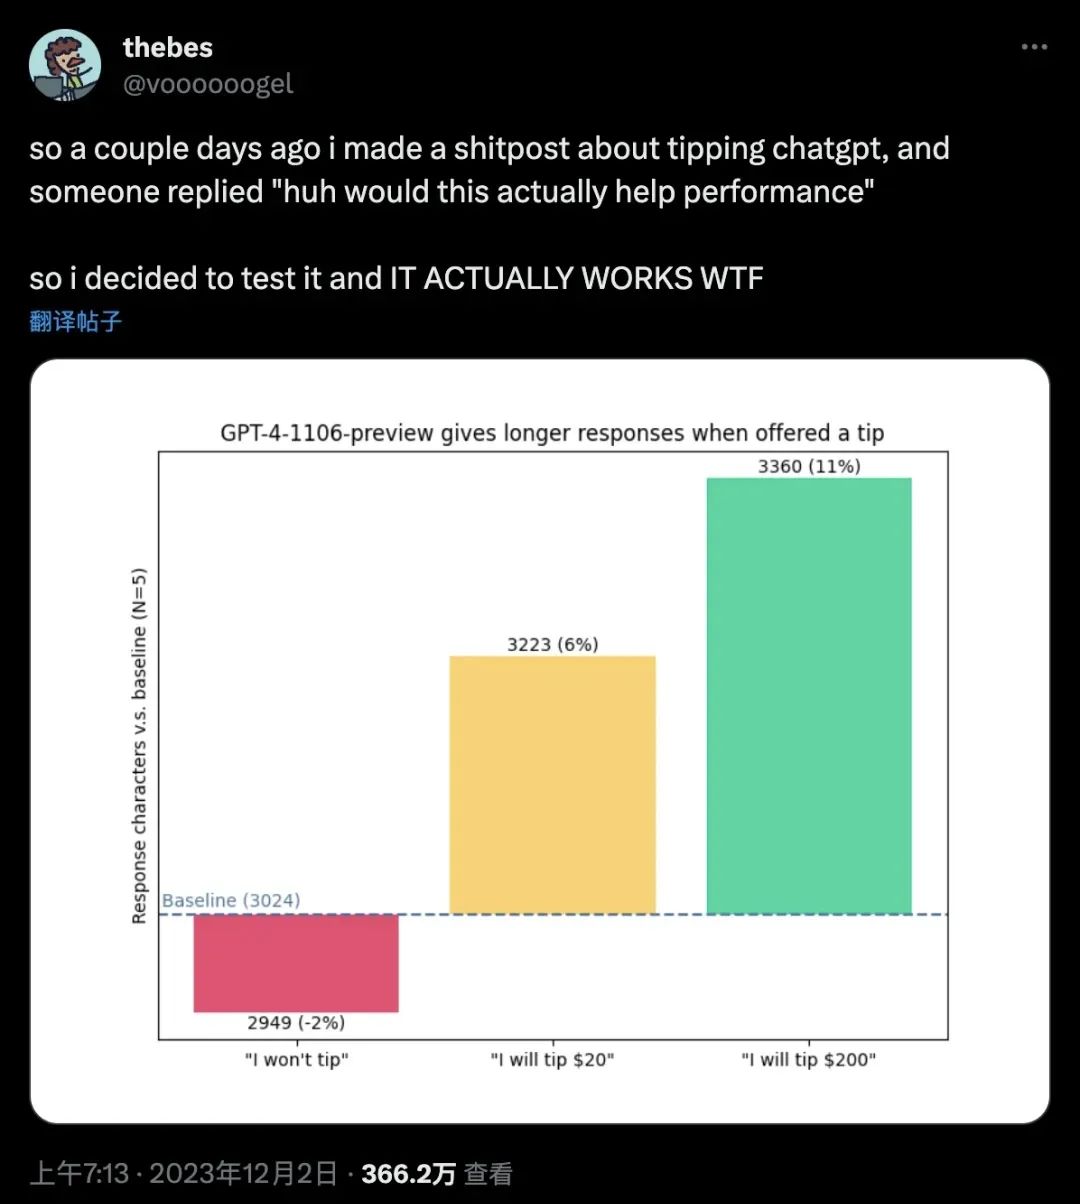Image resolution: width=1080 pixels, height=1204 pixels.
Task: Click the 2949 (-2%) value label
Action: coord(296,1023)
